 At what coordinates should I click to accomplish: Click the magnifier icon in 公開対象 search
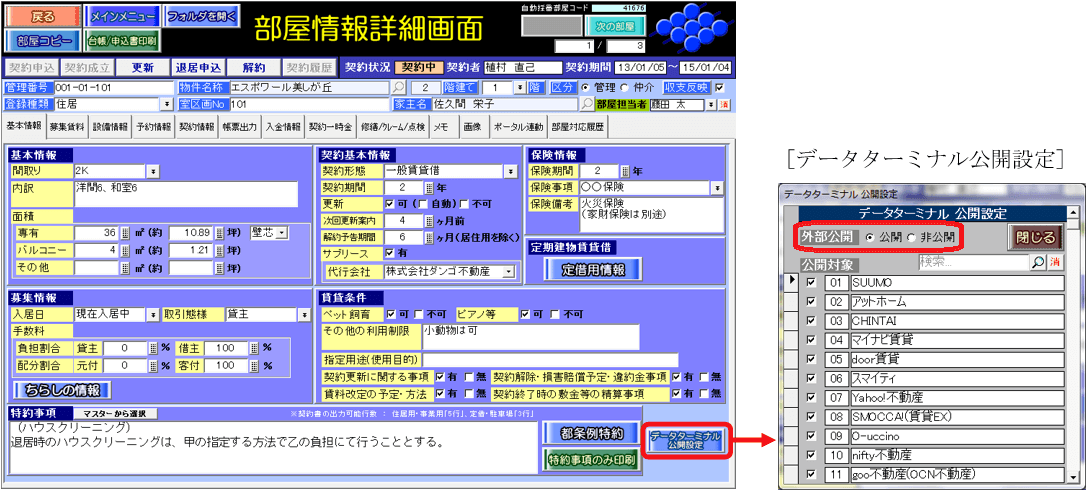coord(1037,262)
